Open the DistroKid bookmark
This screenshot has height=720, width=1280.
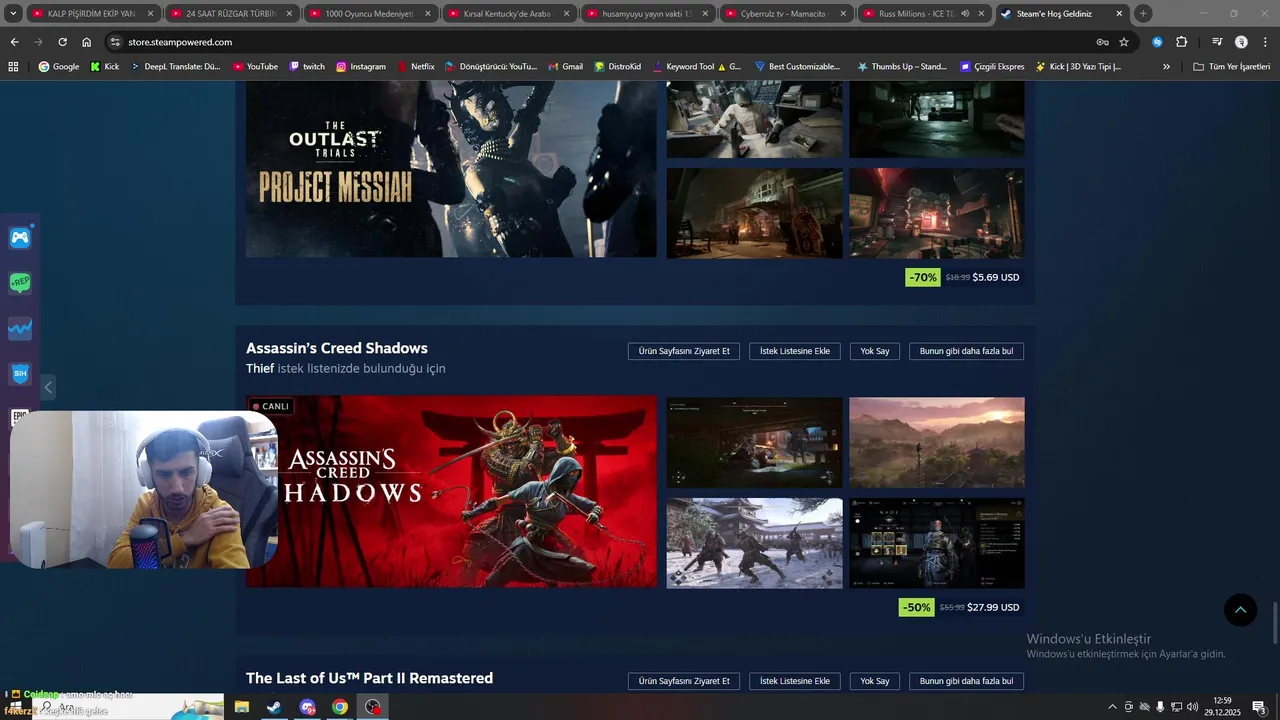tap(617, 66)
